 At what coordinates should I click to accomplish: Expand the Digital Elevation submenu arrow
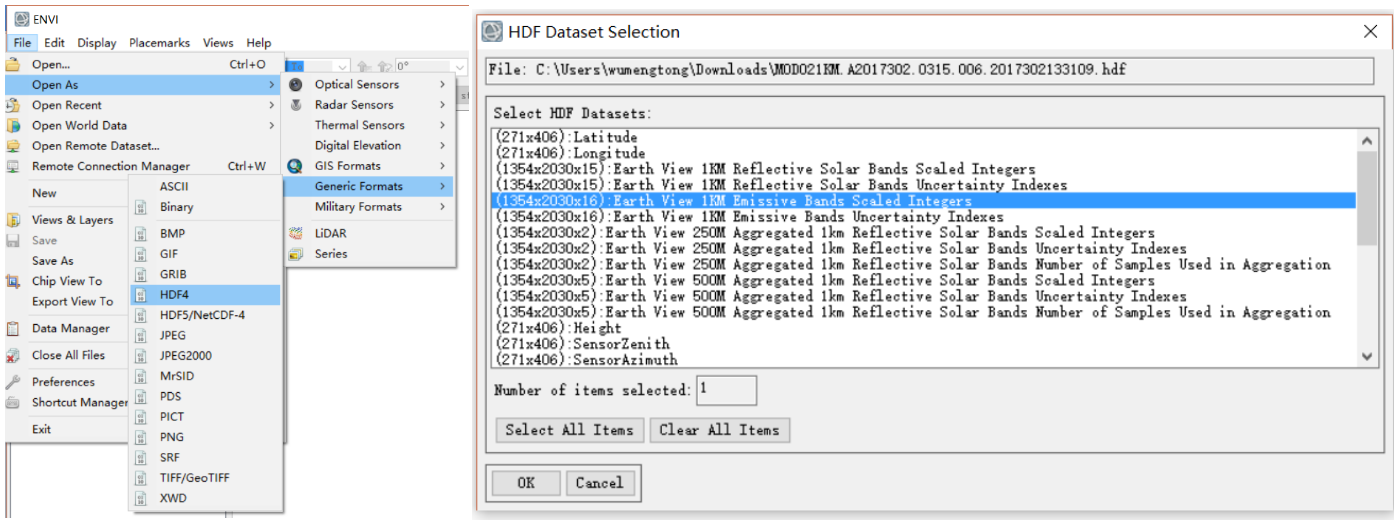442,145
